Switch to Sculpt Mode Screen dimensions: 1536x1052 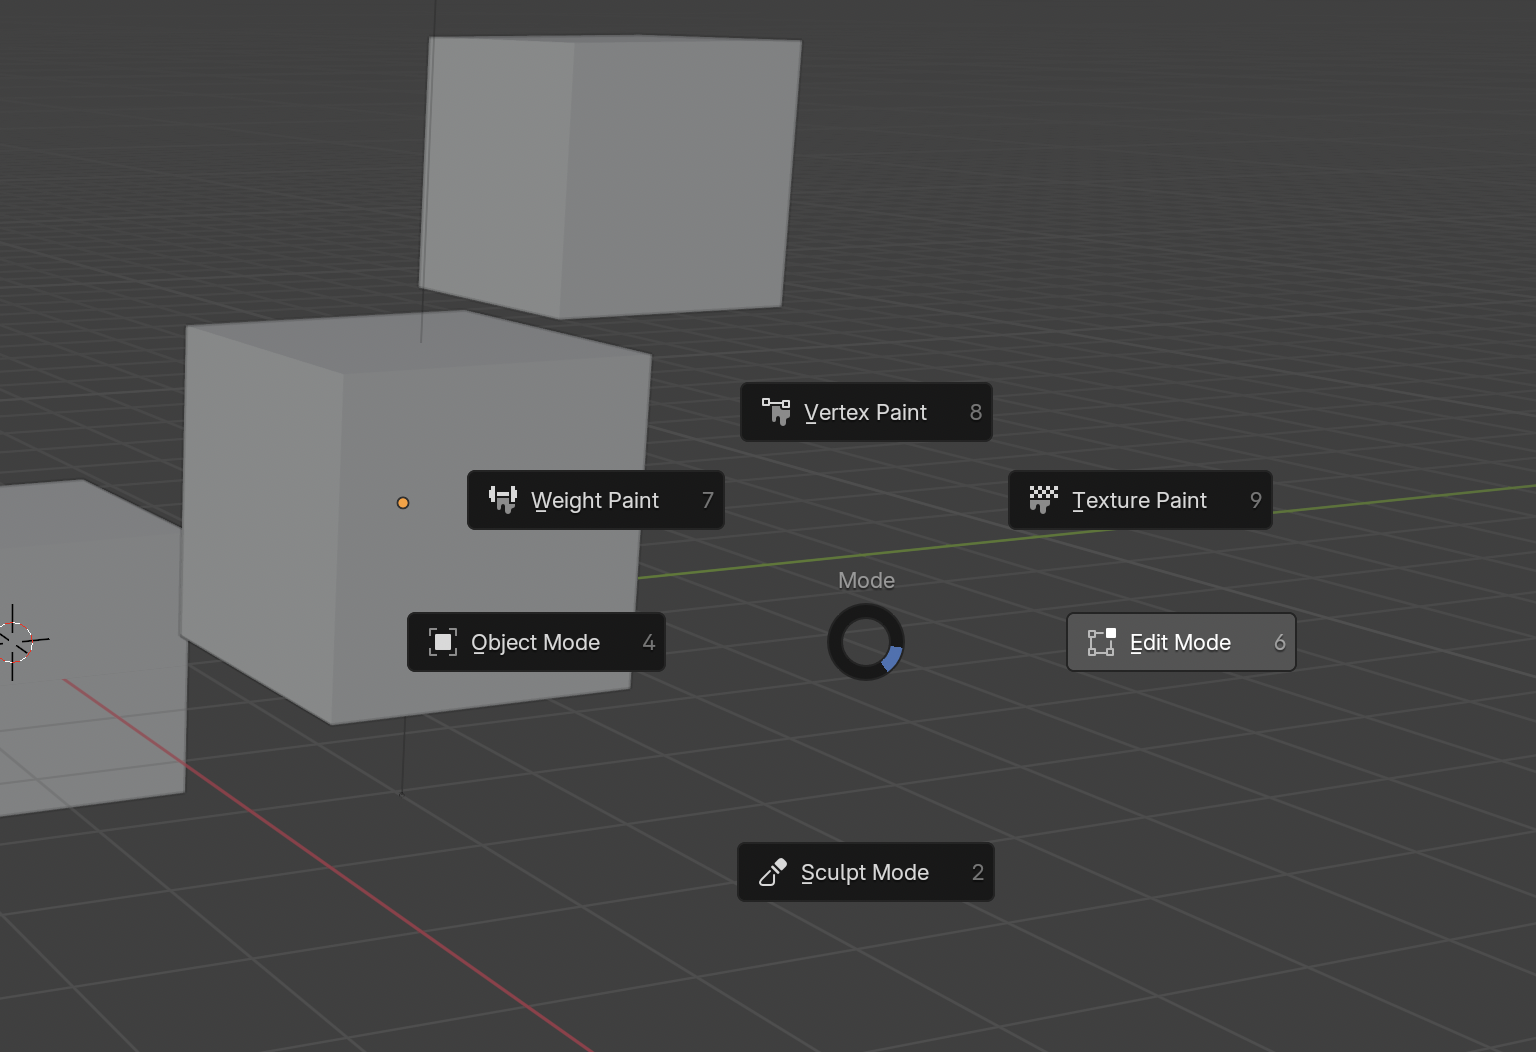[x=866, y=872]
